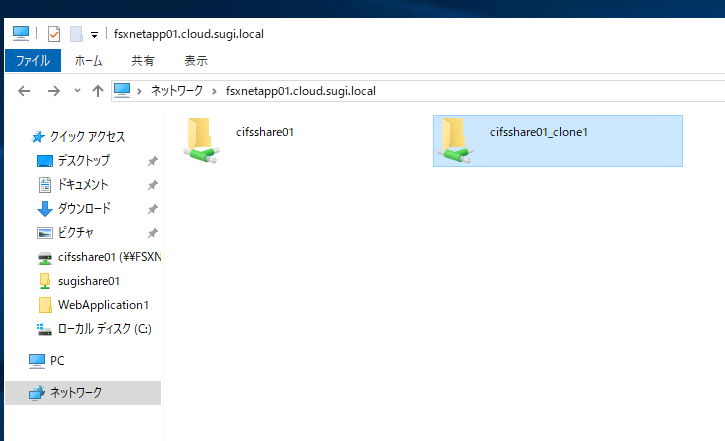The height and width of the screenshot is (441, 725).
Task: Select the cifsshare01_clone1 shared folder icon
Action: (455, 141)
